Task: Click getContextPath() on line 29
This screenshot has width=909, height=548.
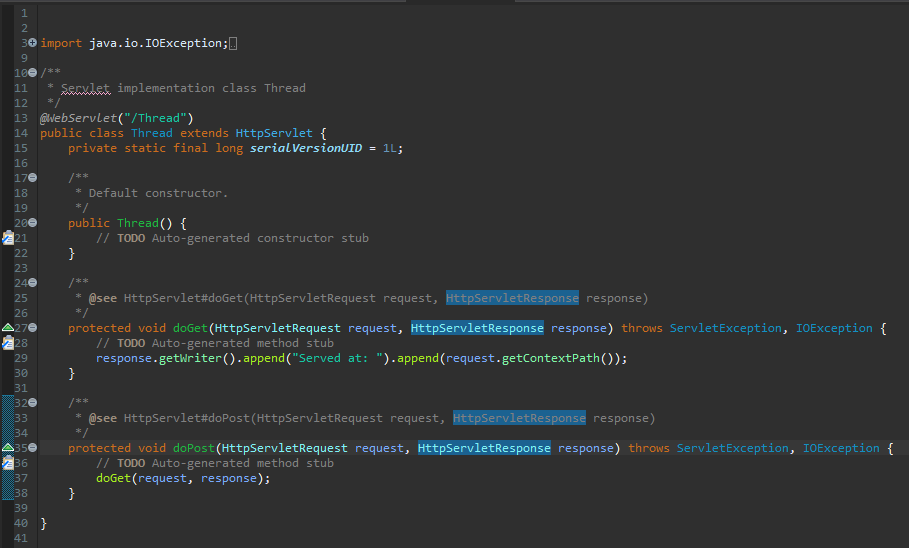Action: (x=558, y=358)
